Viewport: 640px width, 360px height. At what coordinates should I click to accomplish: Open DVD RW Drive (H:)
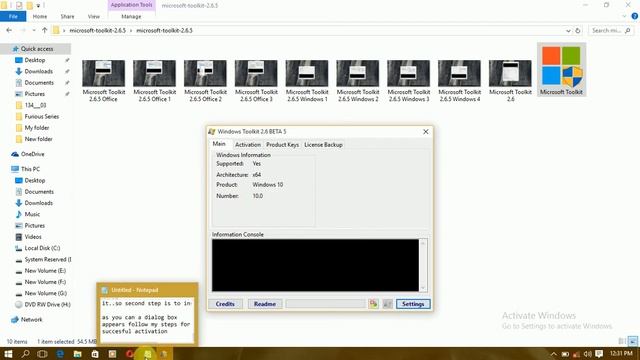click(x=47, y=304)
